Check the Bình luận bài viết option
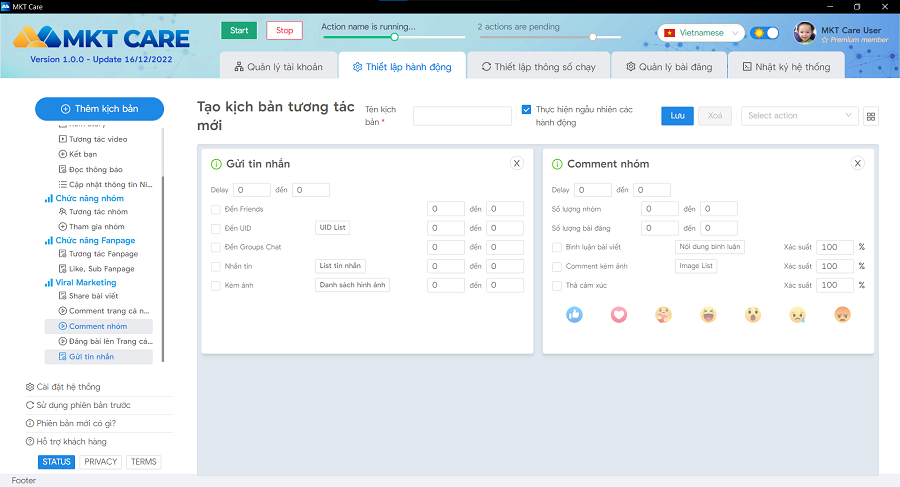The height and width of the screenshot is (487, 900). click(557, 247)
